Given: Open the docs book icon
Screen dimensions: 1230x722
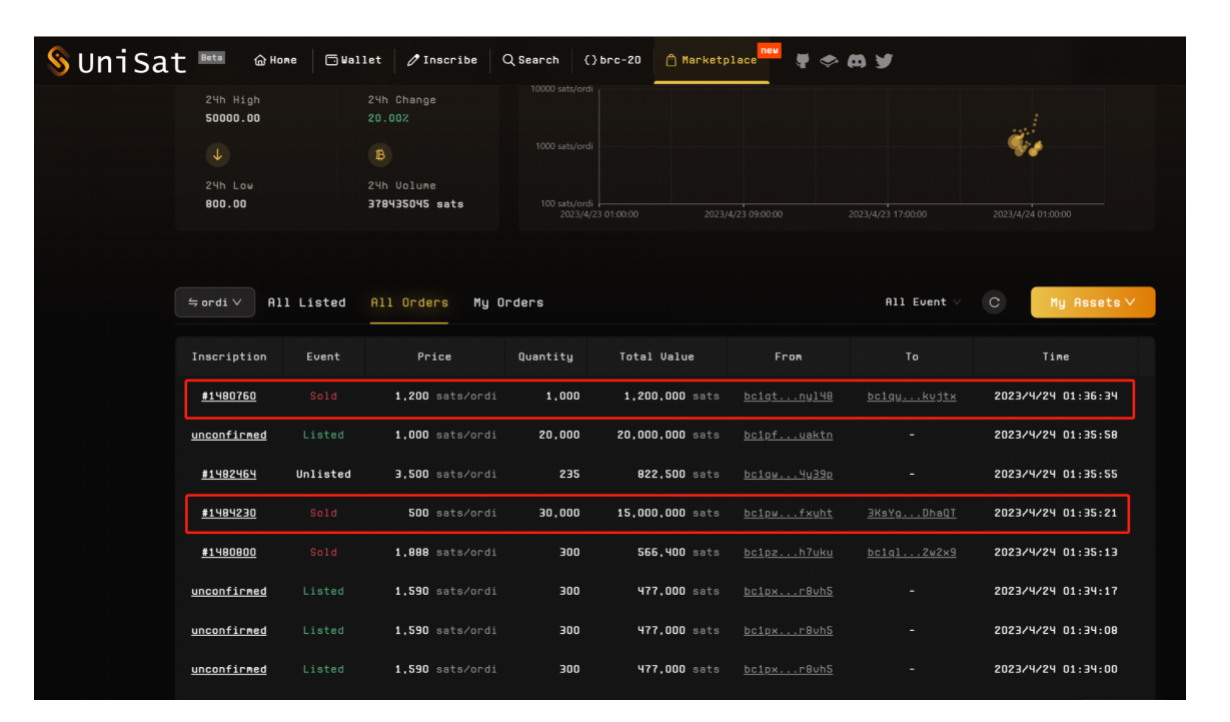Looking at the screenshot, I should (828, 61).
